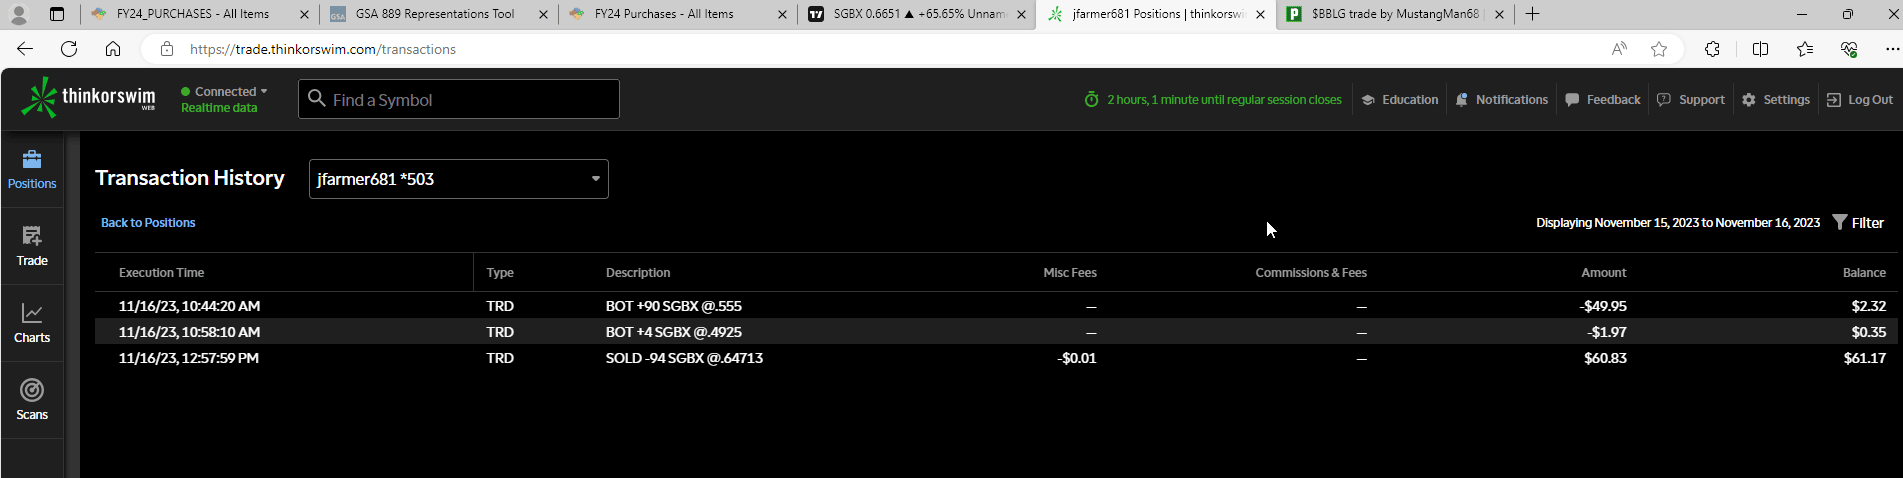Switch to GSA 889 Representations Tool tab
The height and width of the screenshot is (478, 1903).
[x=438, y=14]
